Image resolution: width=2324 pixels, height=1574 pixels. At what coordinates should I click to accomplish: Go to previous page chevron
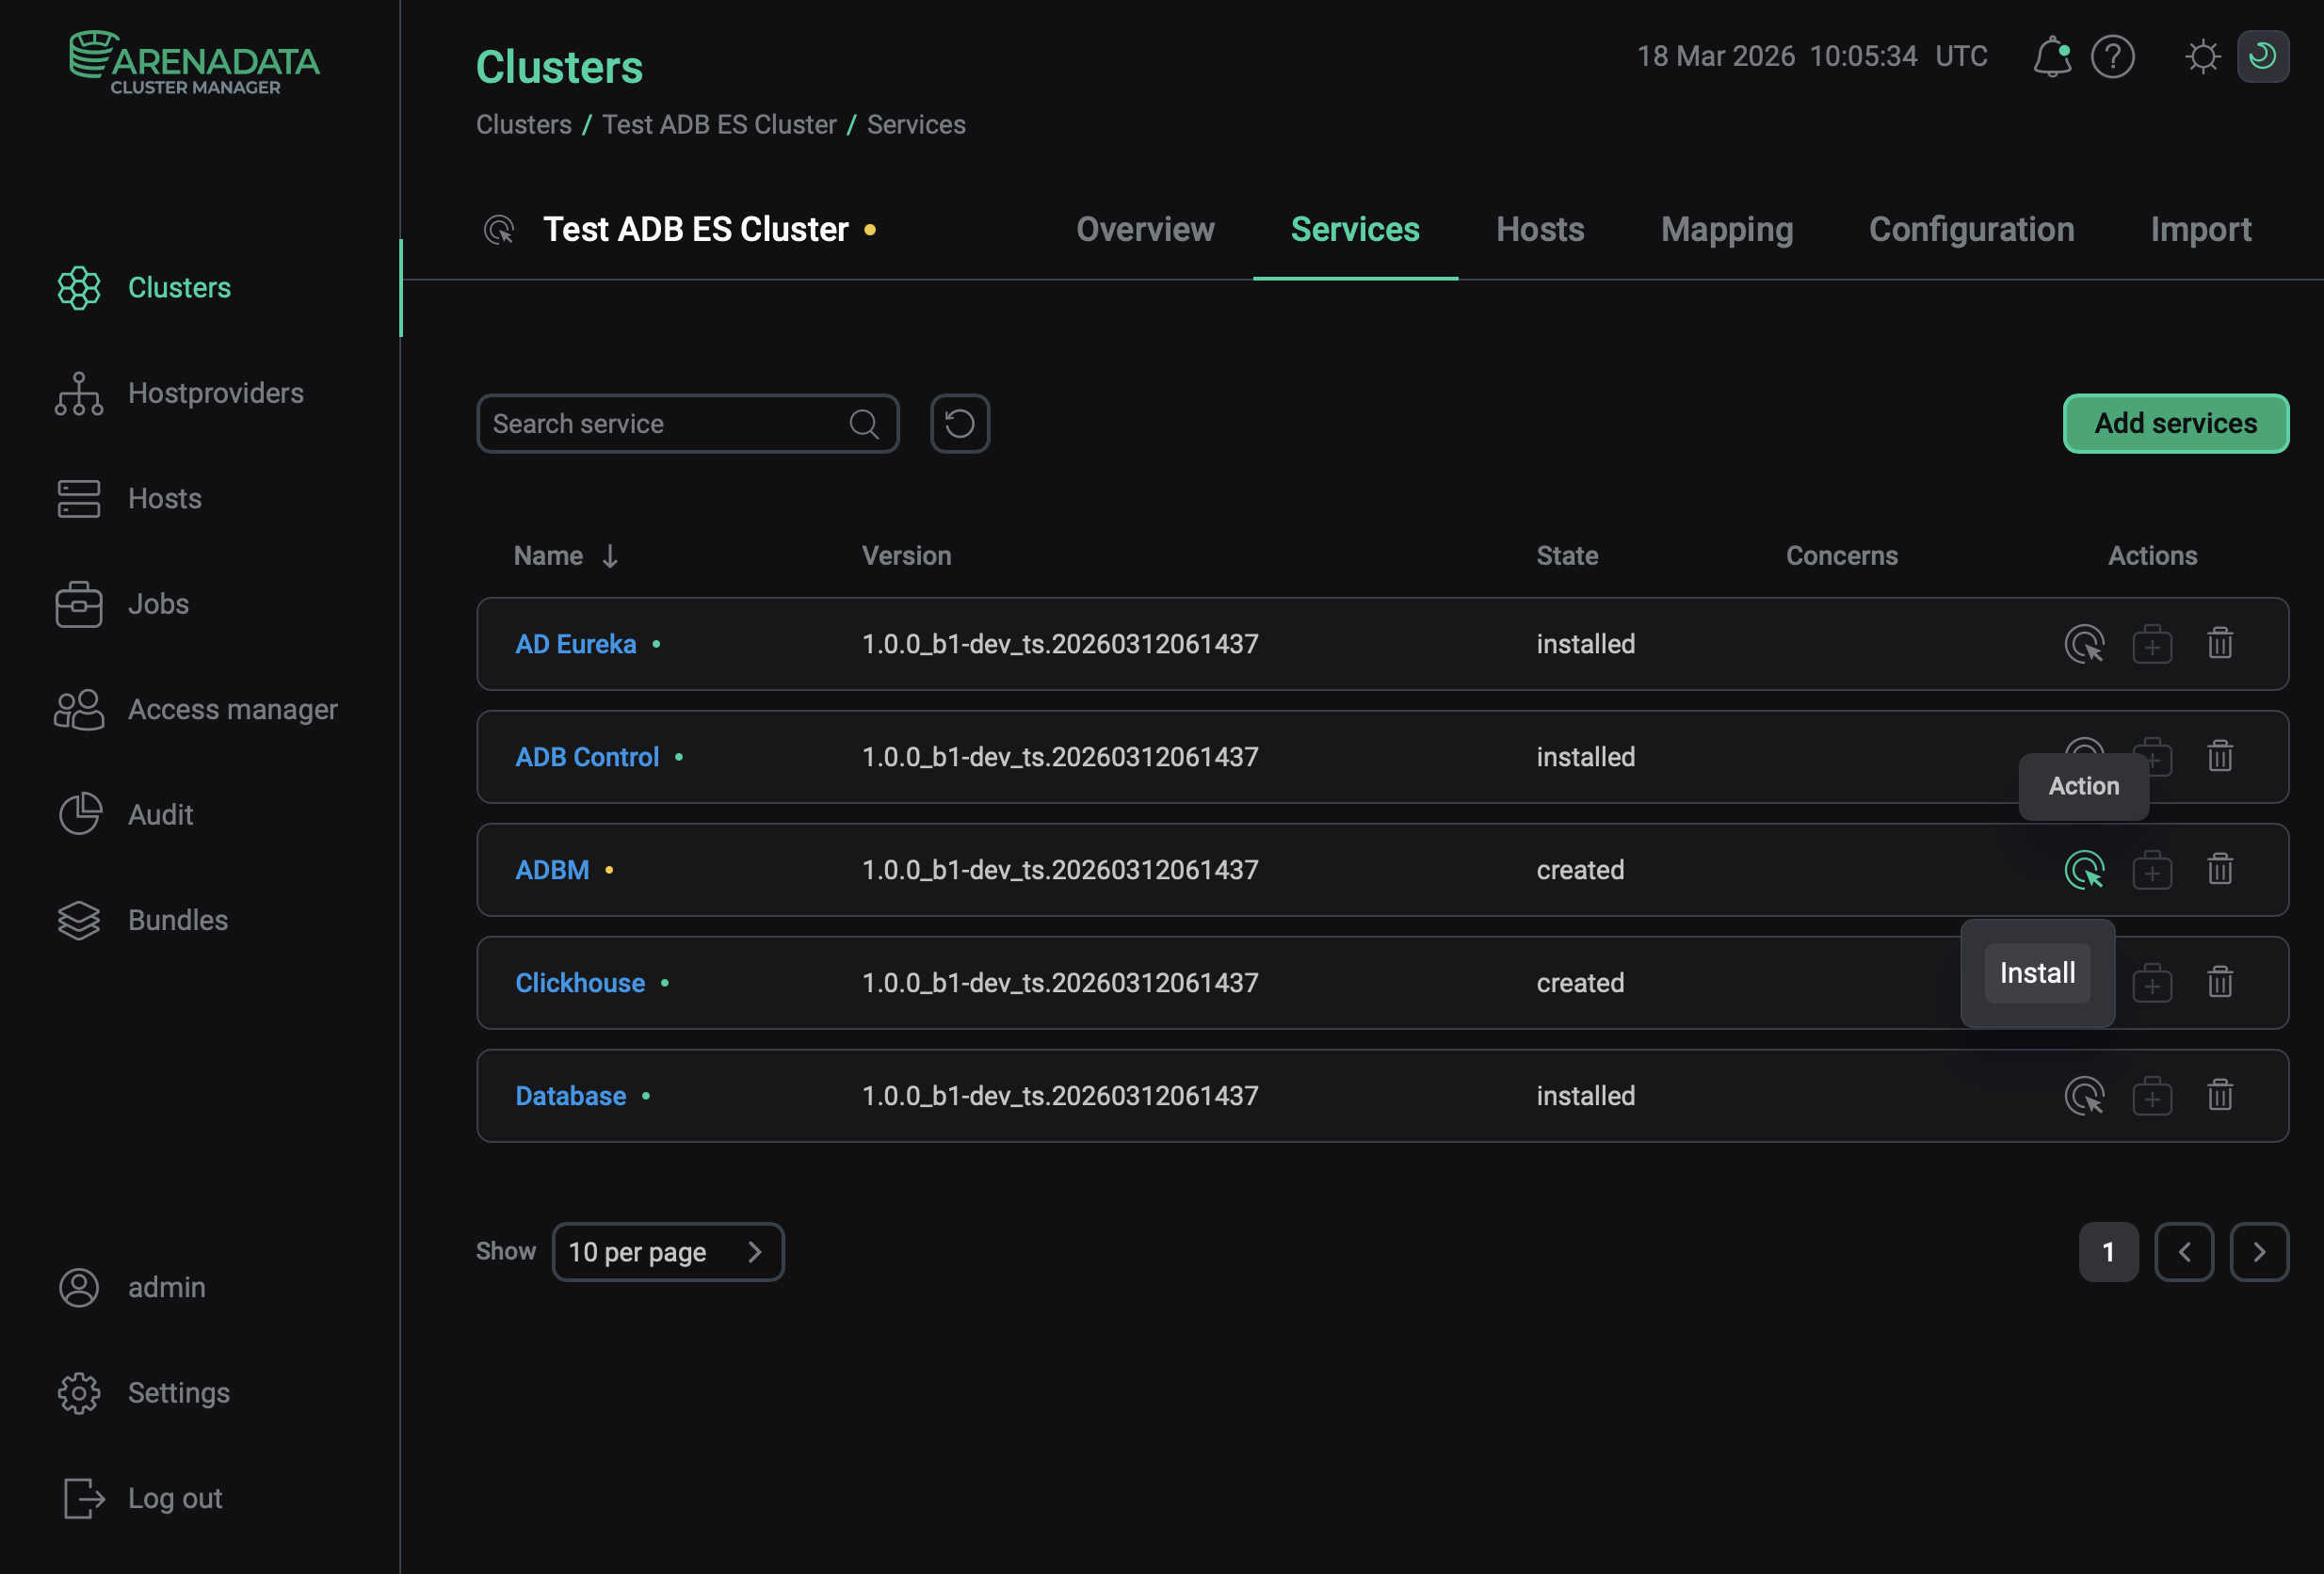(2183, 1252)
